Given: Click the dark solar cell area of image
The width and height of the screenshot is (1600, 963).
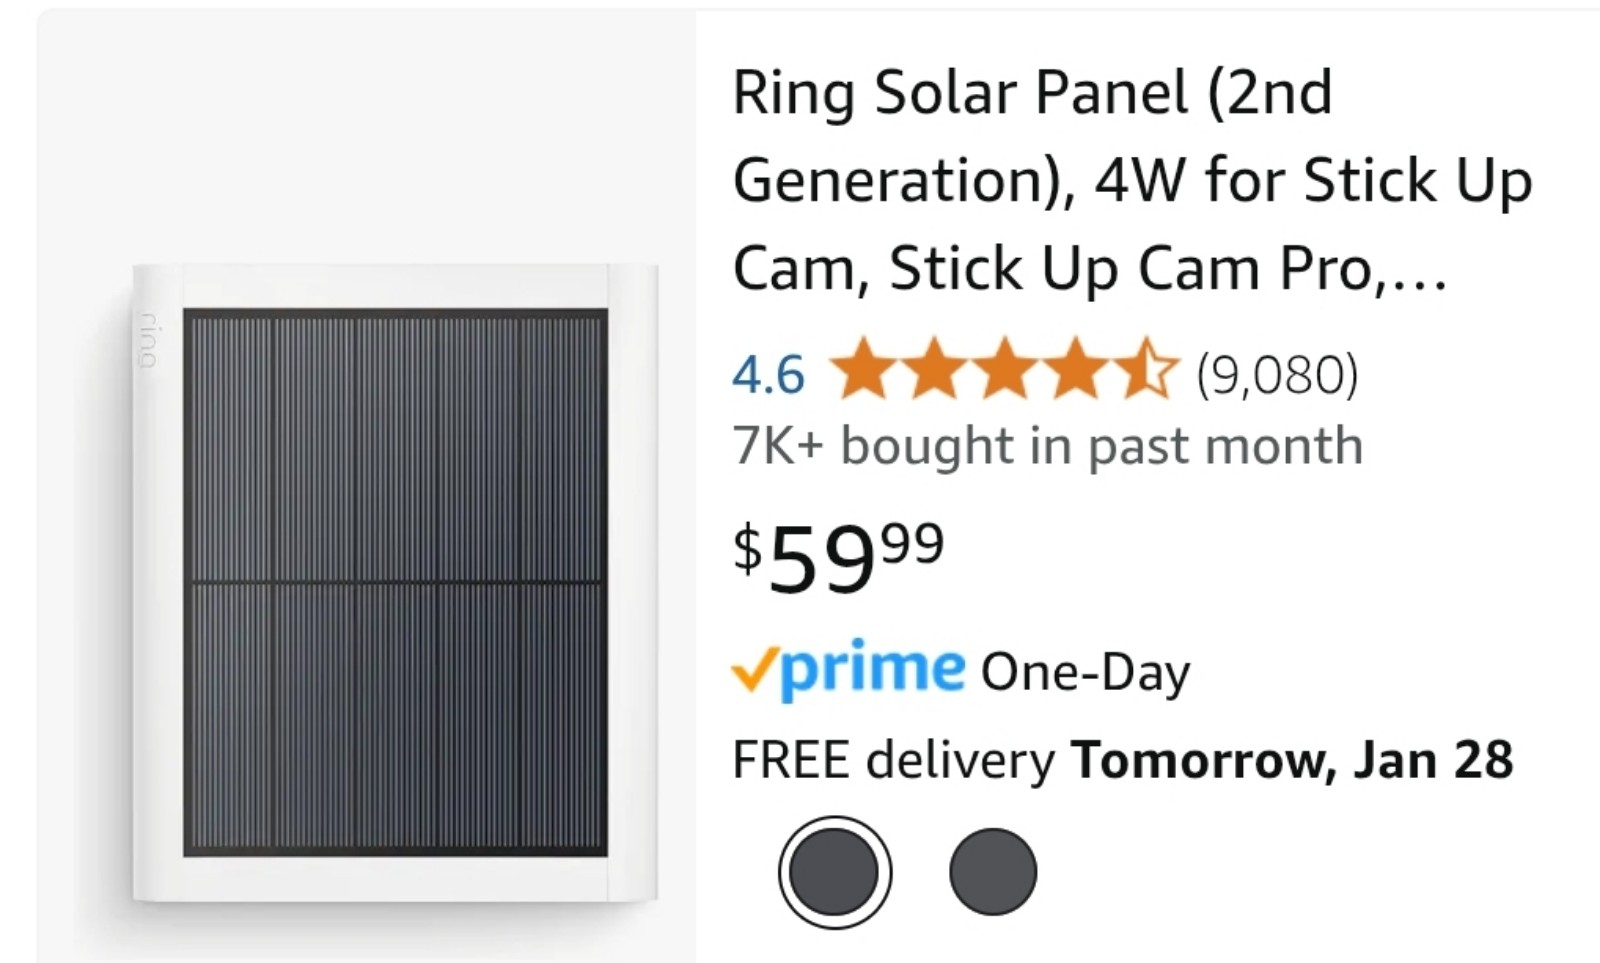Looking at the screenshot, I should [395, 582].
